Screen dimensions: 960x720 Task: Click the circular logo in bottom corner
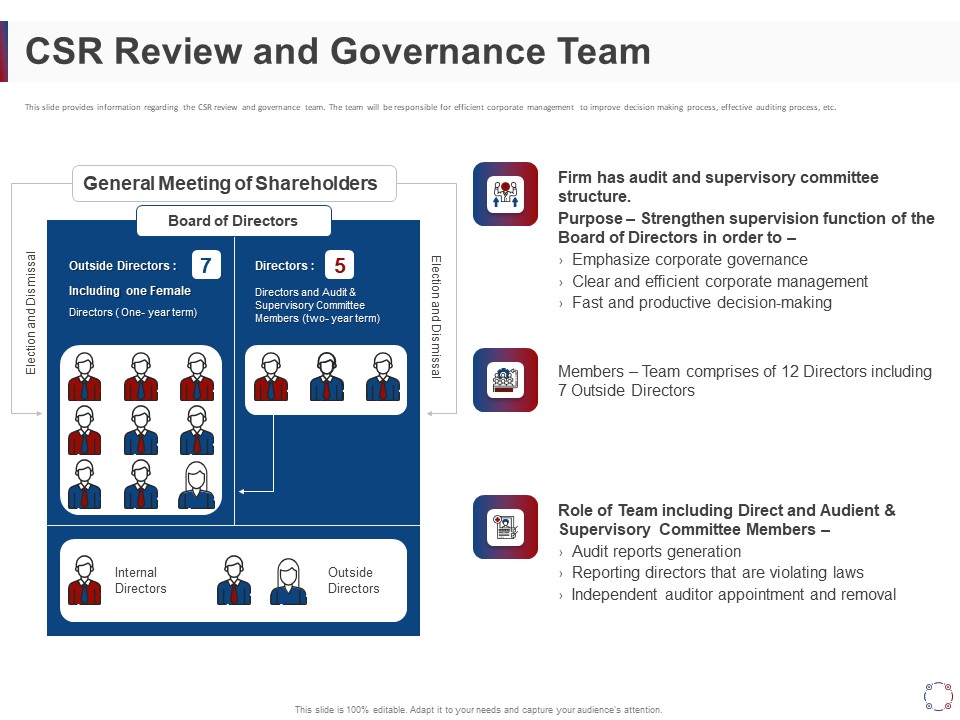pos(938,696)
